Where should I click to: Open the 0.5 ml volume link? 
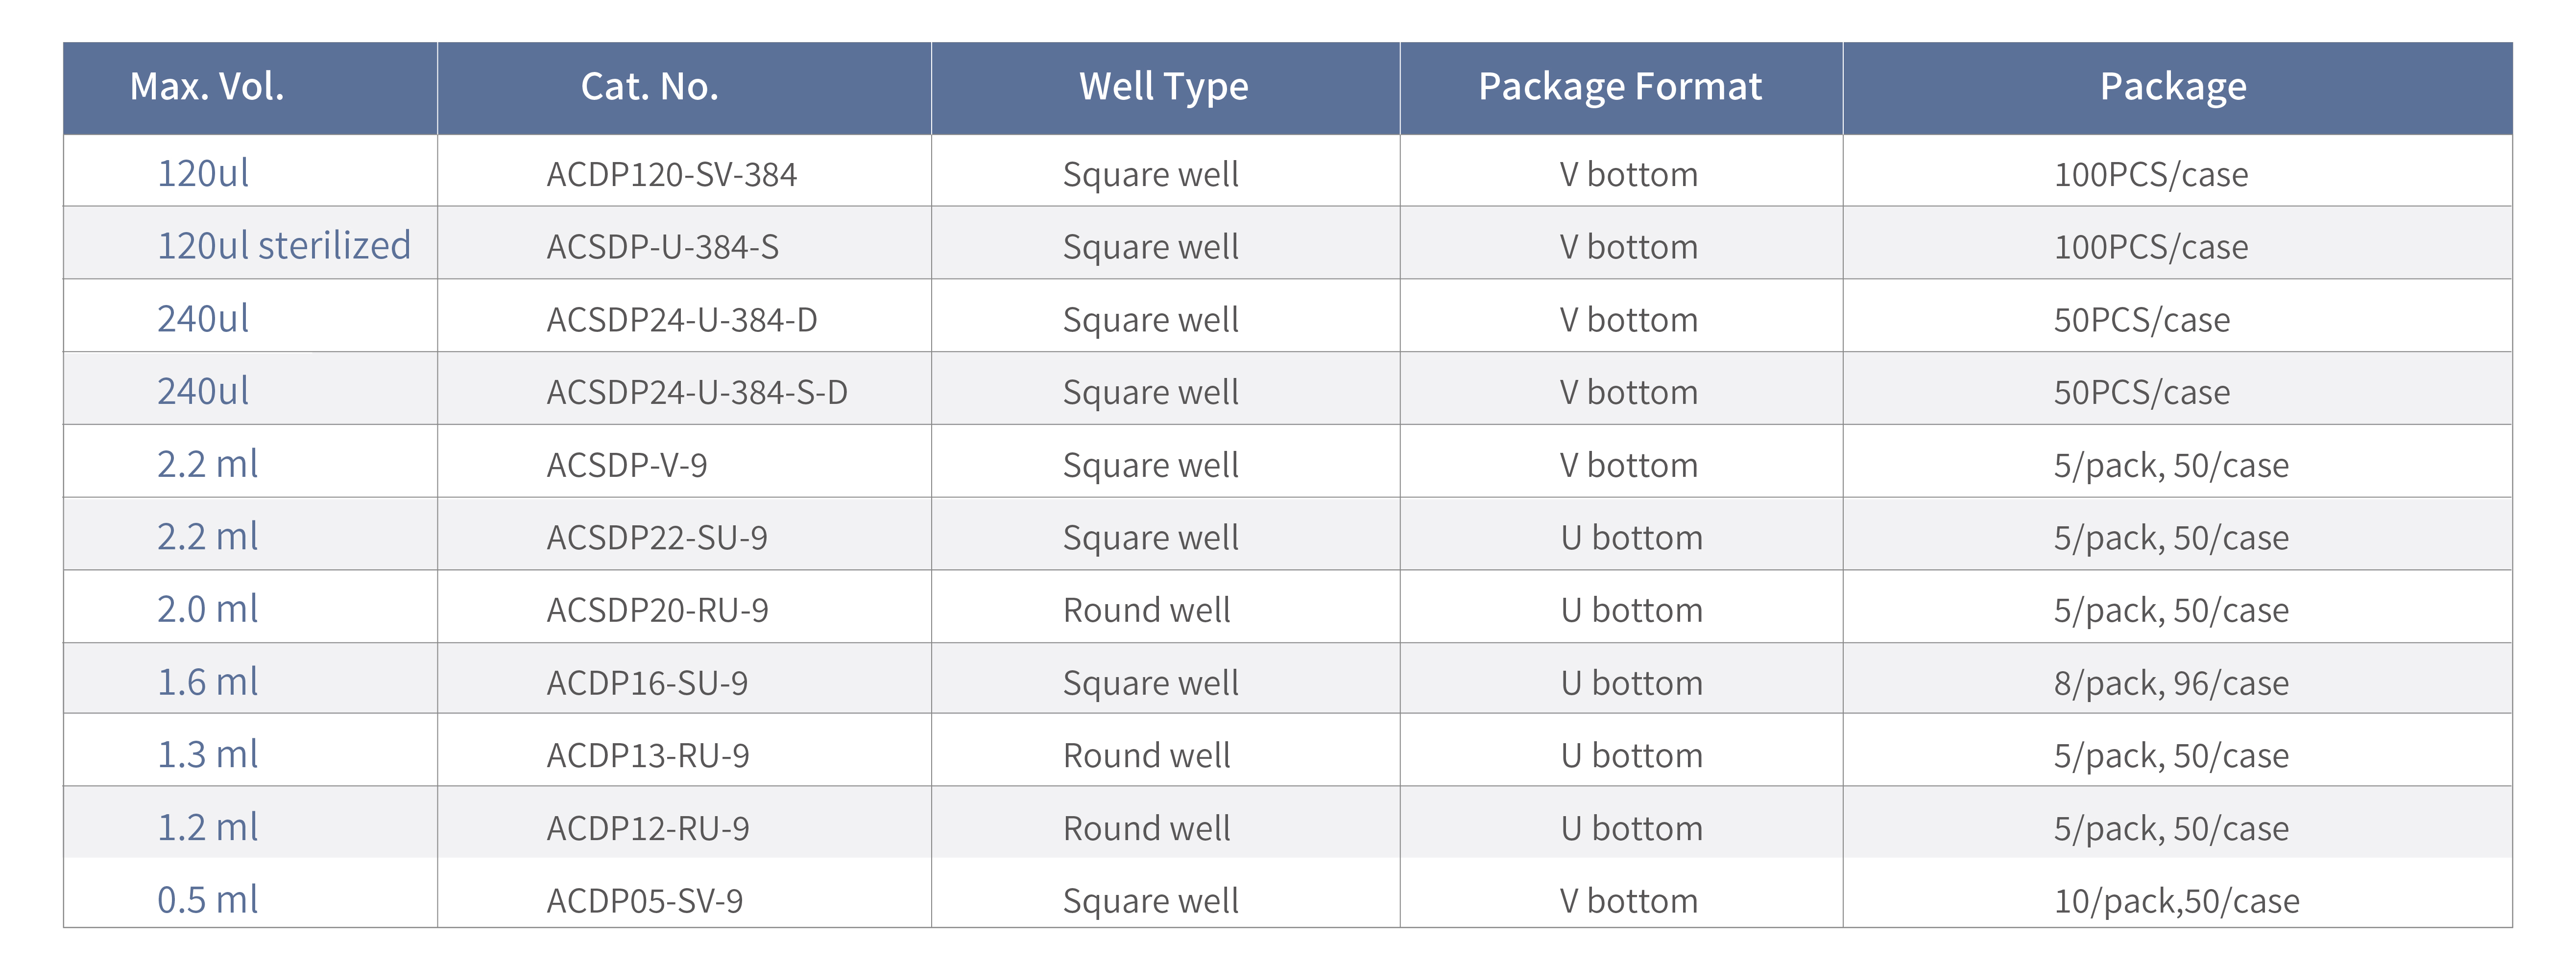pos(207,900)
